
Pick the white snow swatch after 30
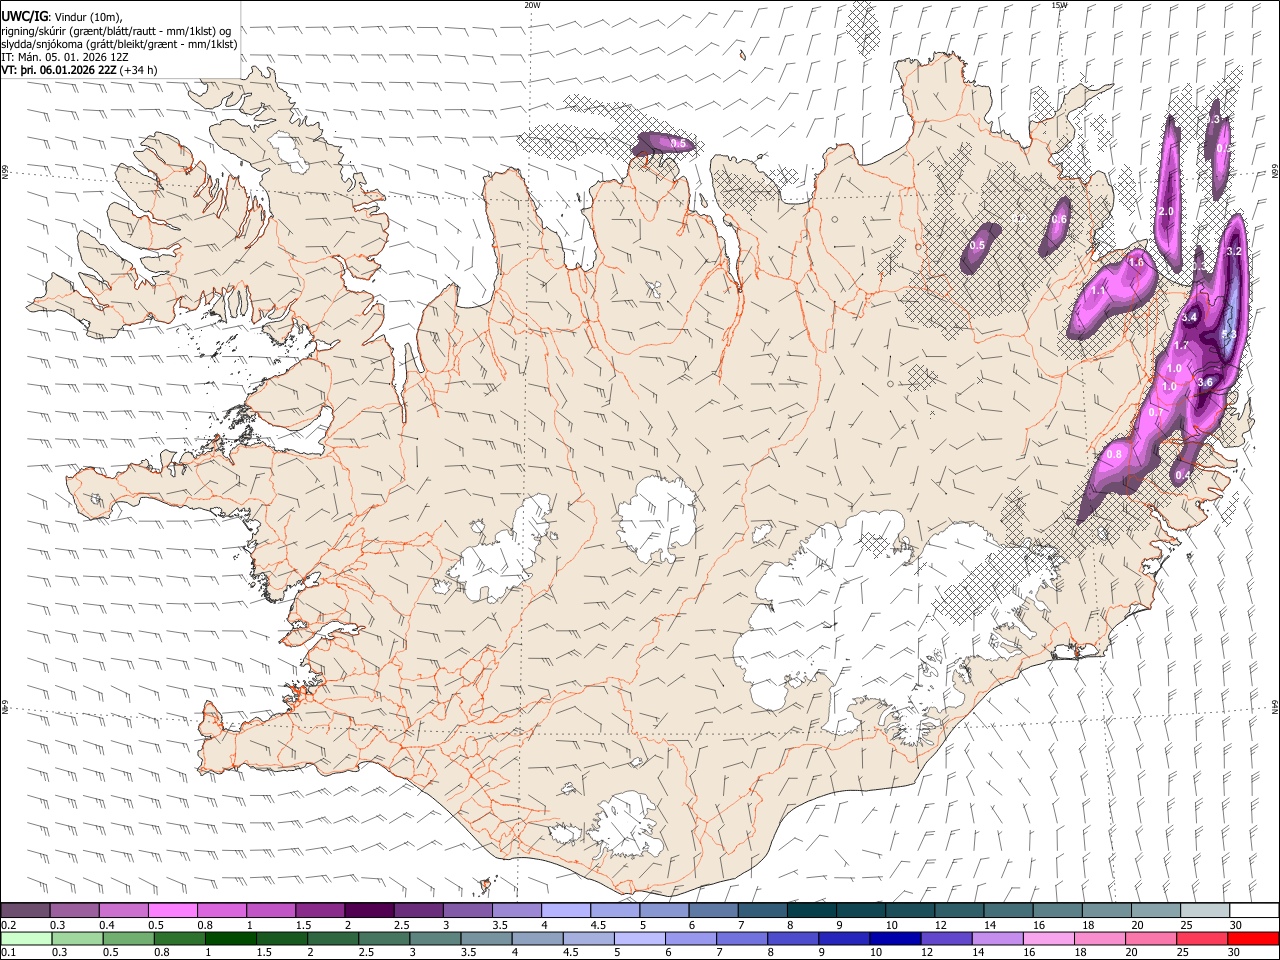point(1253,910)
